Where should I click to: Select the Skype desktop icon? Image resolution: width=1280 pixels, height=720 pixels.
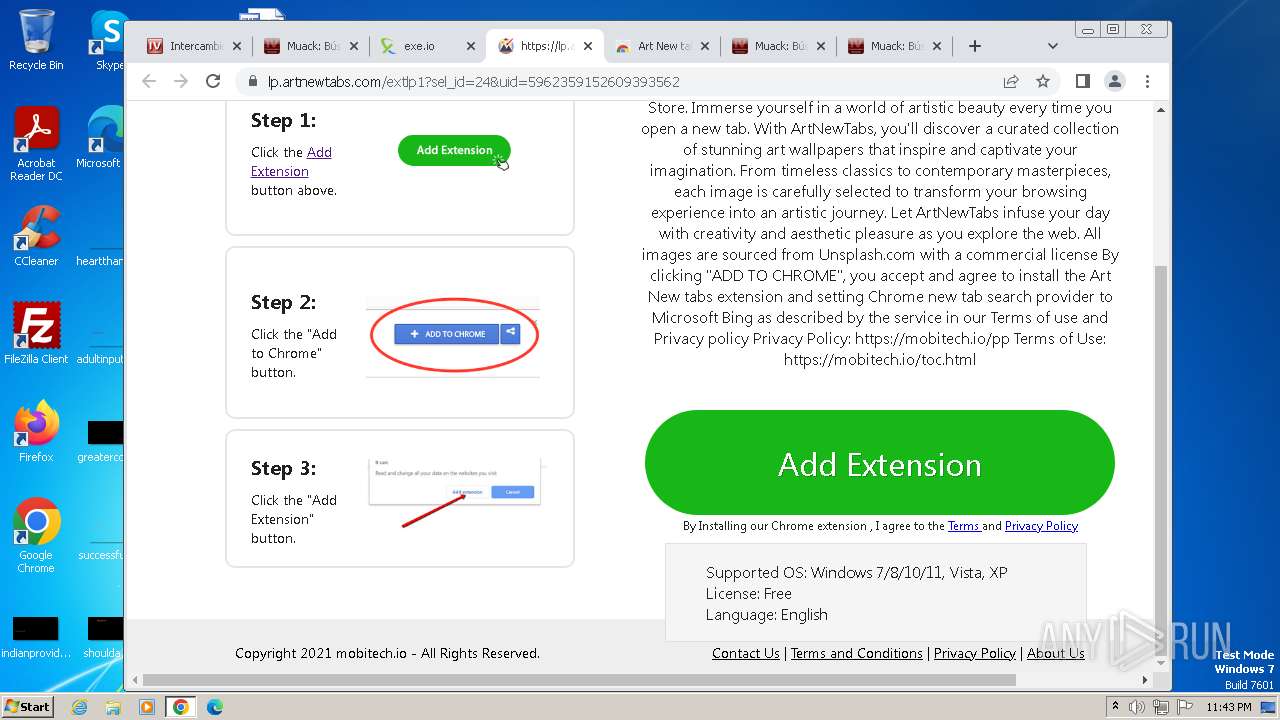[x=106, y=40]
